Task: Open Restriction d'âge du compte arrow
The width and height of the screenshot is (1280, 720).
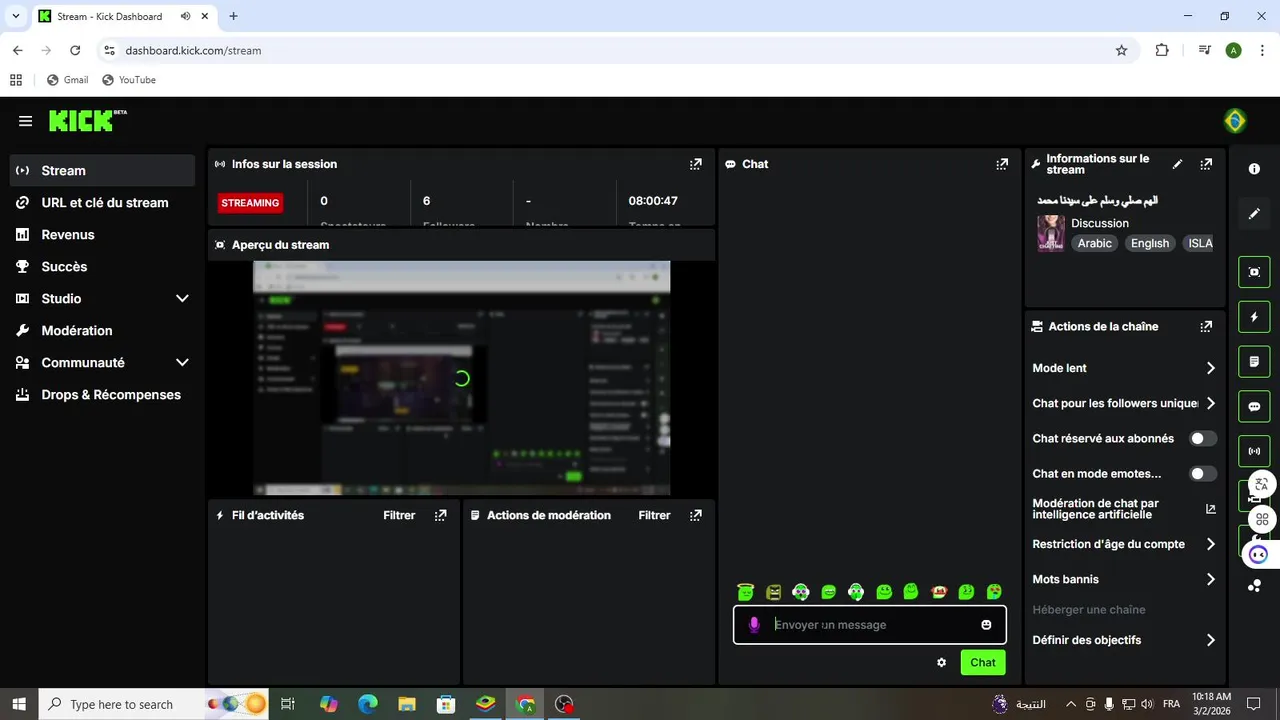Action: point(1210,544)
